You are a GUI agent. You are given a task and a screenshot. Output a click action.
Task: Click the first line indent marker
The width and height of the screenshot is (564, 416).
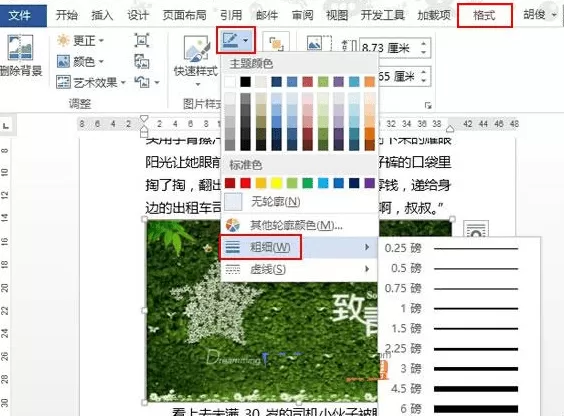[144, 118]
